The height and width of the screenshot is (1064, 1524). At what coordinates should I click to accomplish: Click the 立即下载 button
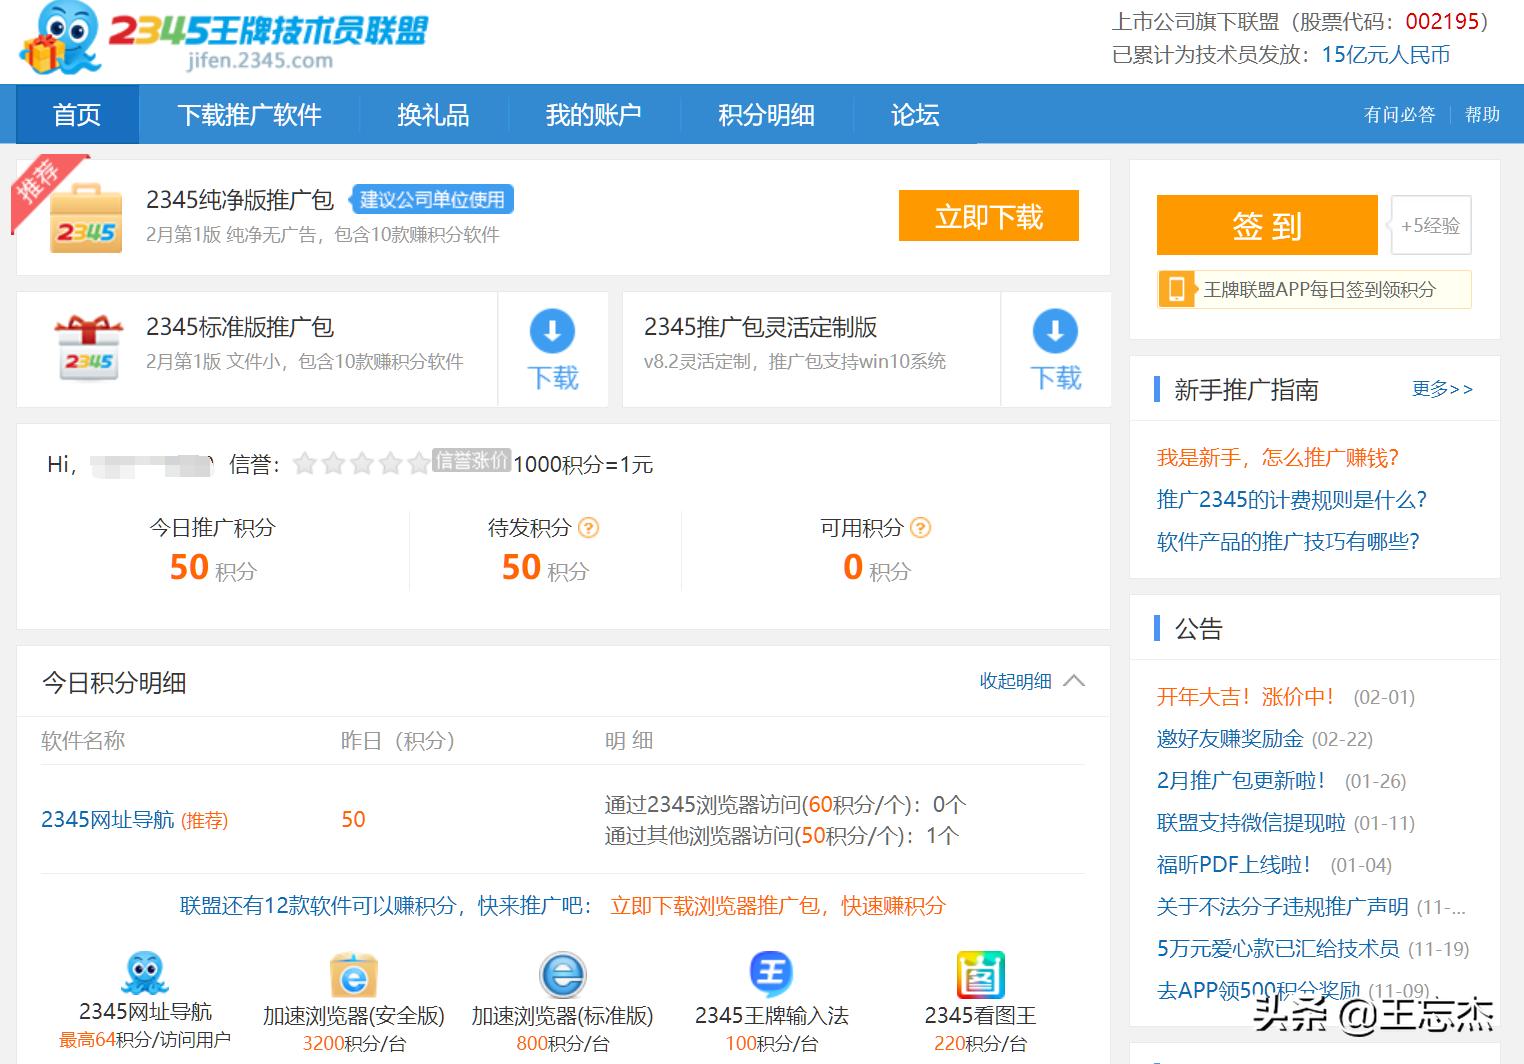(988, 216)
